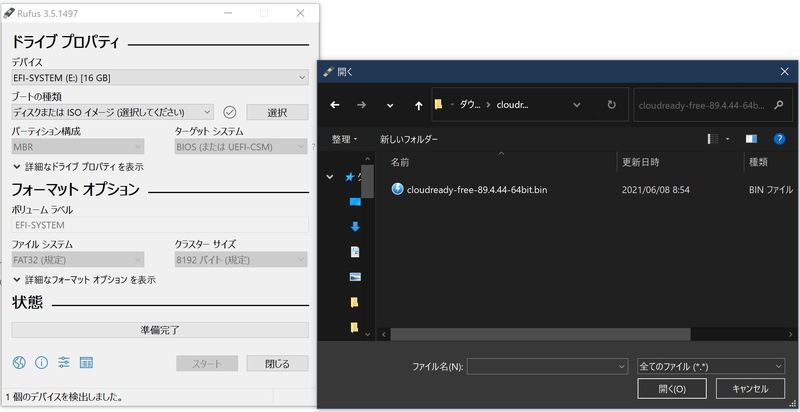Viewport: 800px width, 412px height.
Task: Go up one folder level
Action: (x=418, y=105)
